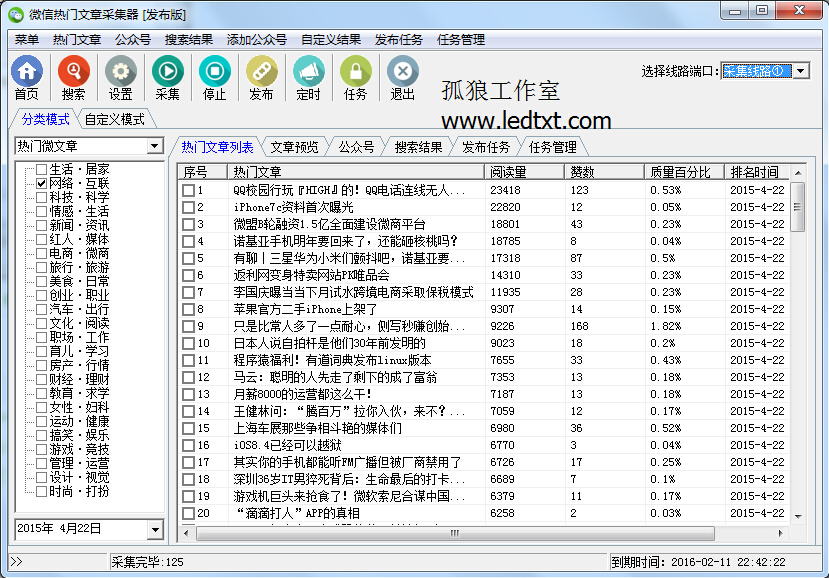Switch to the 发布任务 content tab

[x=486, y=147]
